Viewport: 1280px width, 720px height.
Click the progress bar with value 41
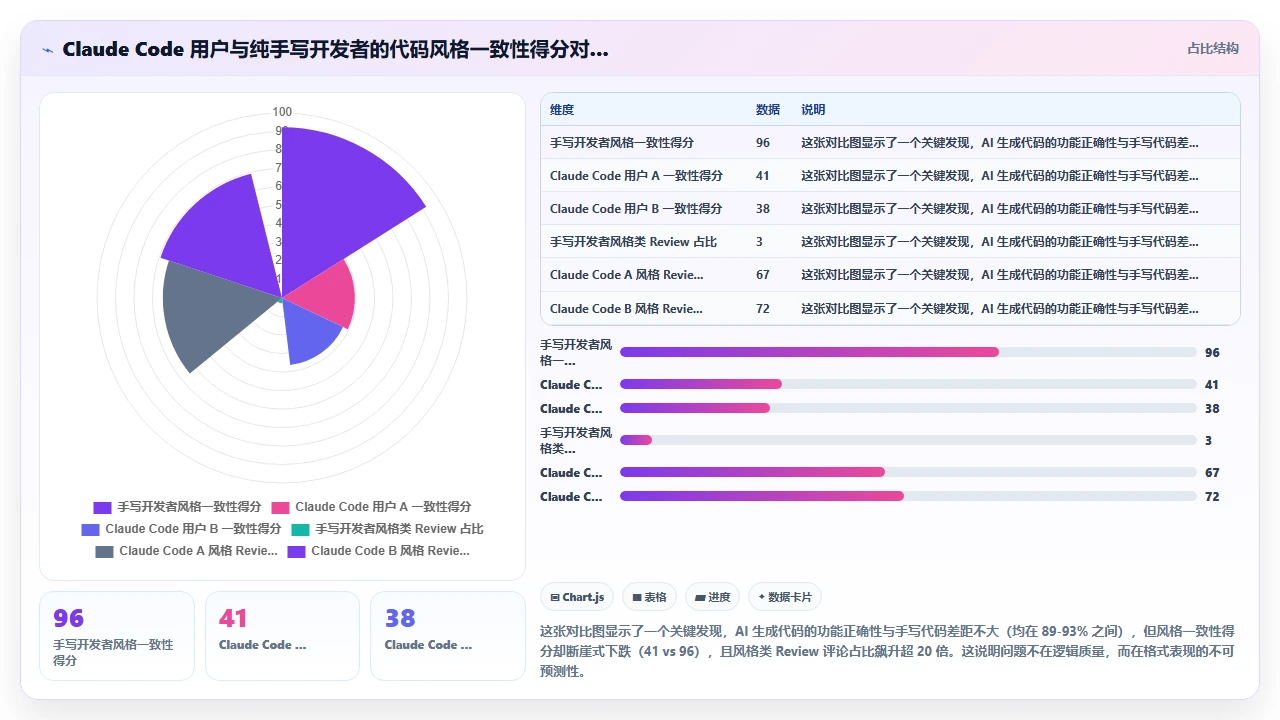tap(908, 384)
